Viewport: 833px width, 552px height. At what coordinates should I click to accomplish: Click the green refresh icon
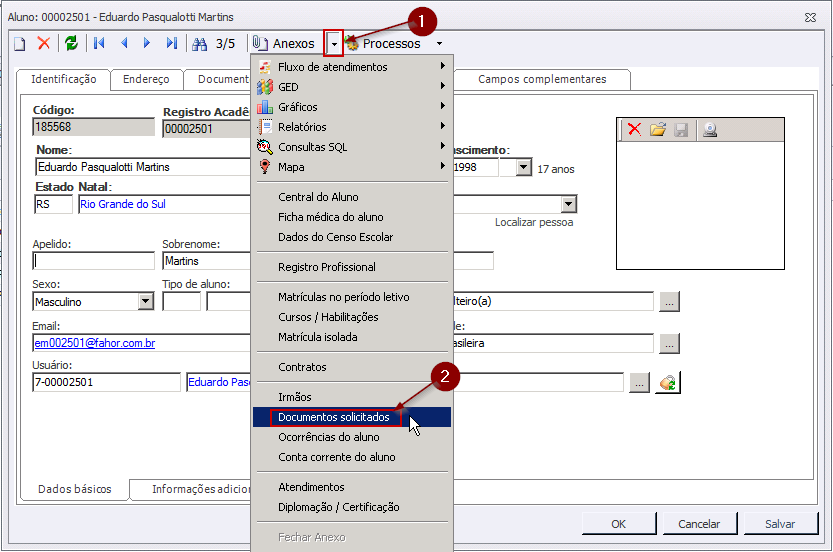tap(71, 44)
